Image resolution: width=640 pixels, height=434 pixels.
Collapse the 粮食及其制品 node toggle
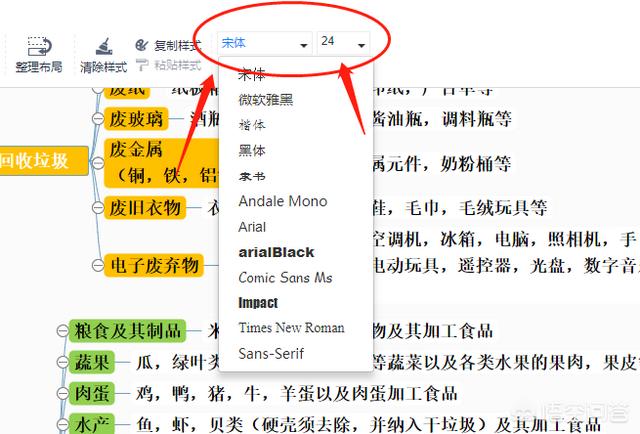(61, 331)
